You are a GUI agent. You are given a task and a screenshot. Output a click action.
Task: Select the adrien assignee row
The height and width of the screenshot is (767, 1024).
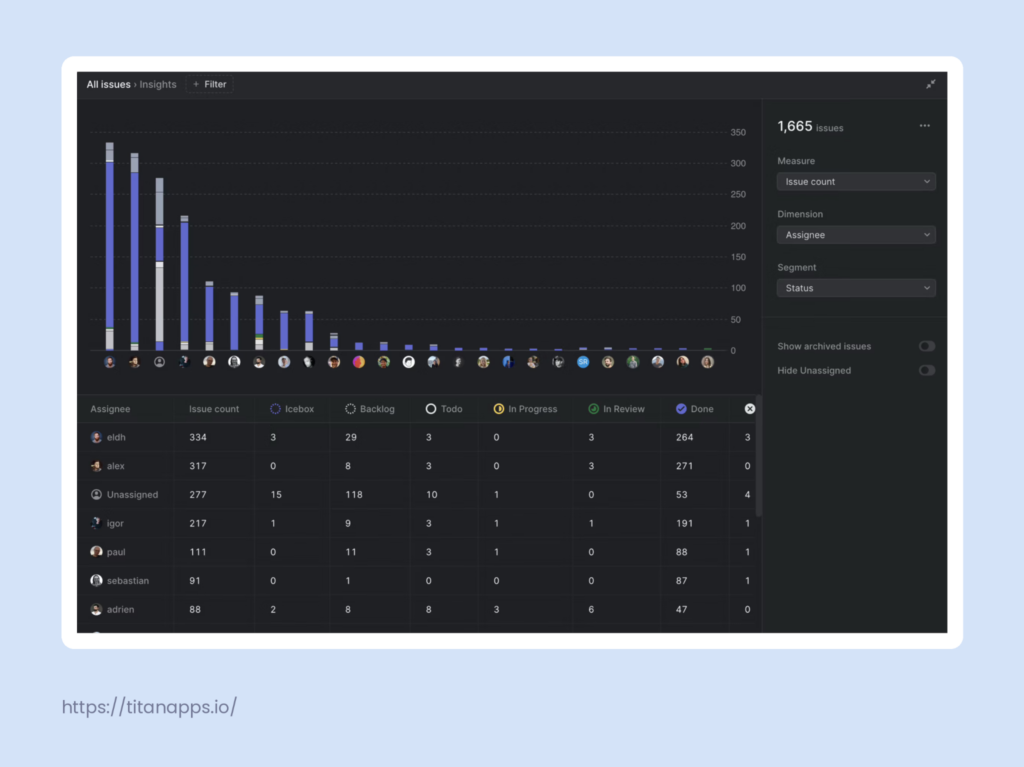coord(418,610)
